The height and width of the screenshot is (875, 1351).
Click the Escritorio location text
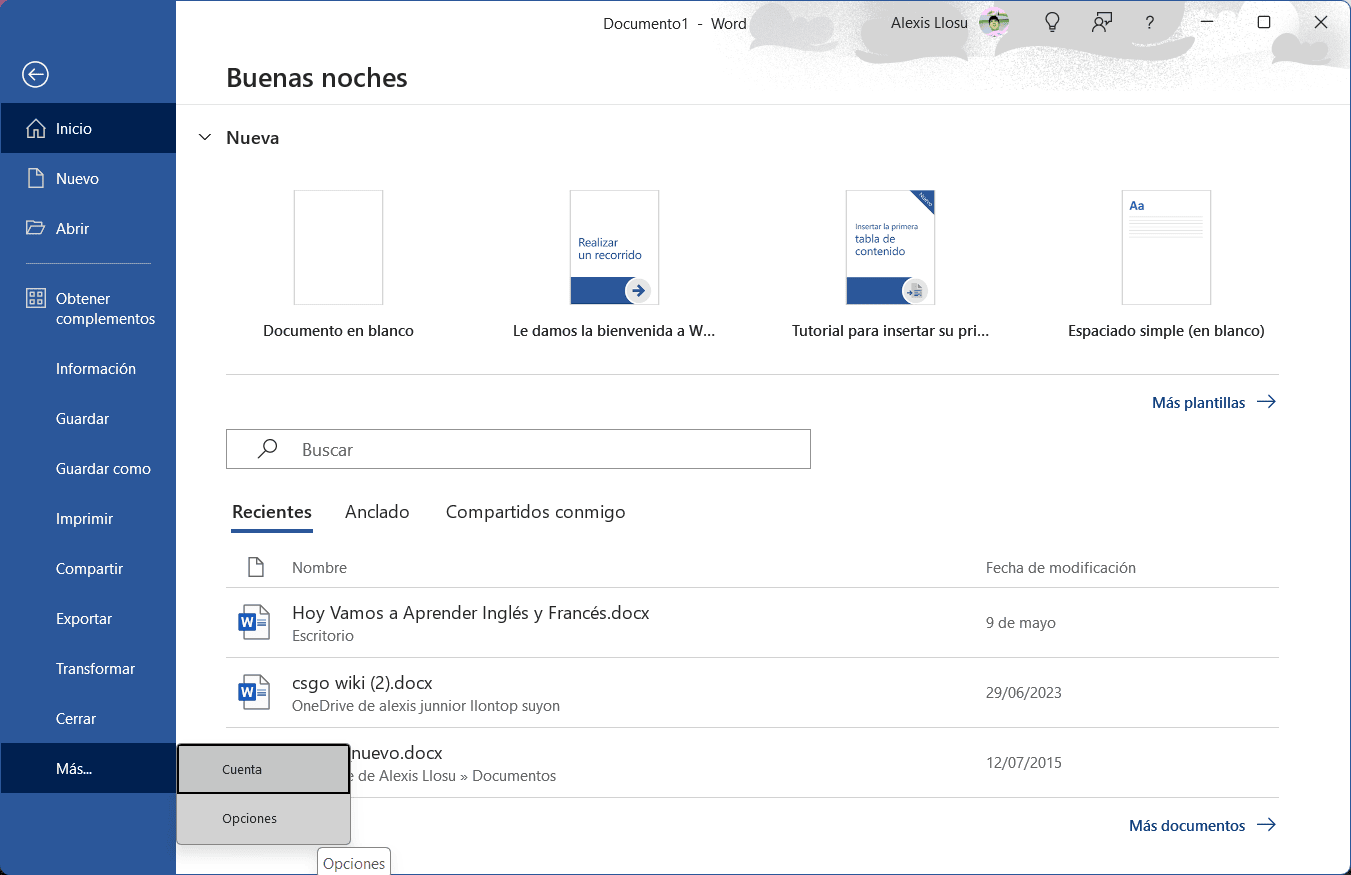click(323, 635)
